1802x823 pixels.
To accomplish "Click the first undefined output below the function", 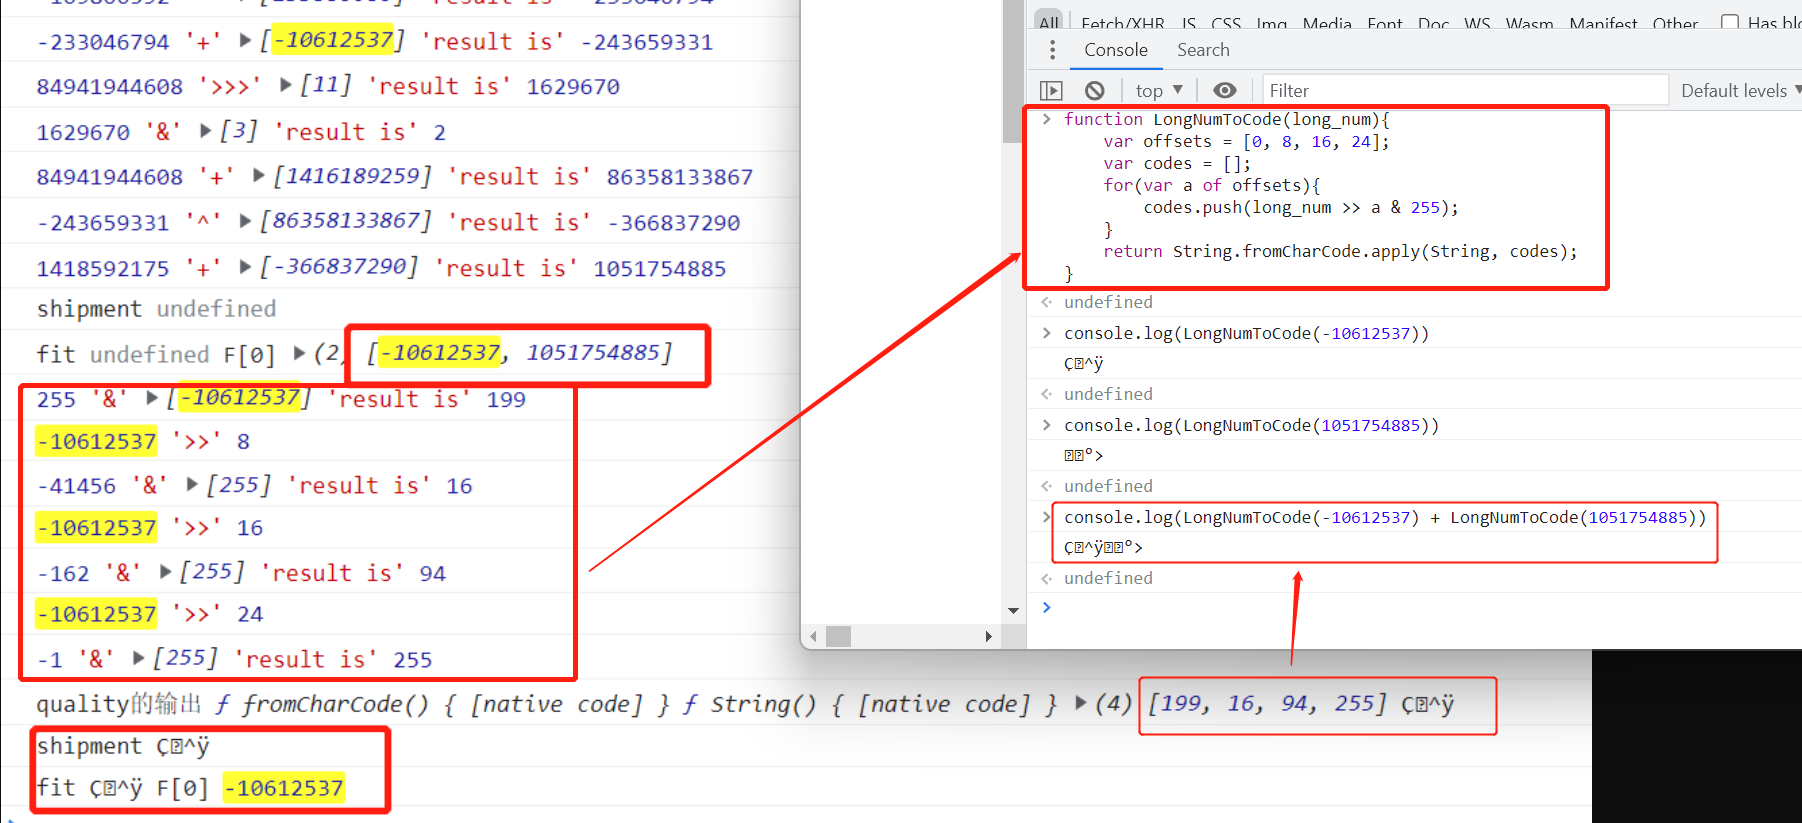I will click(1108, 302).
